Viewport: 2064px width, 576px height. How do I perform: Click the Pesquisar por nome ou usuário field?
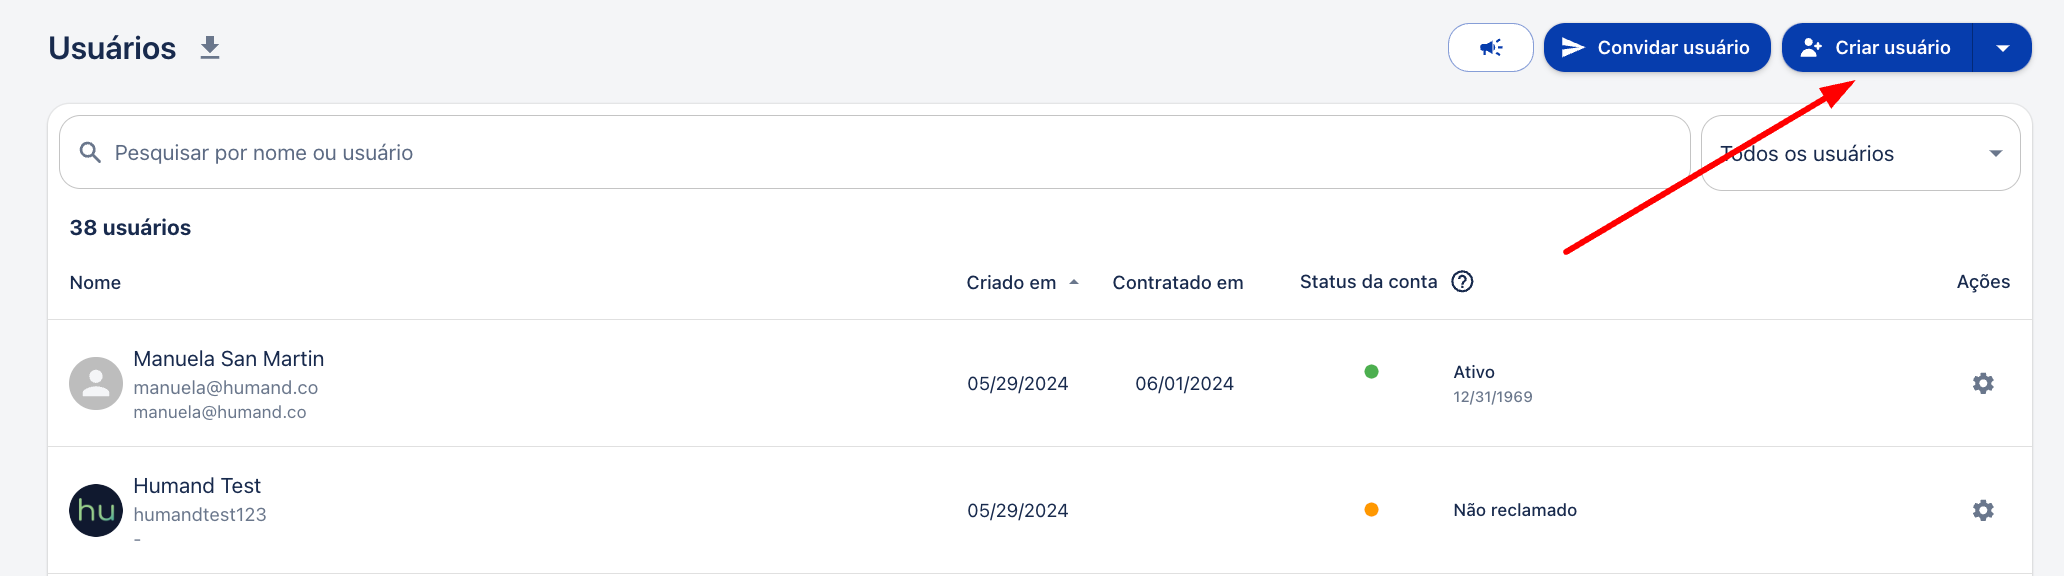pos(875,152)
